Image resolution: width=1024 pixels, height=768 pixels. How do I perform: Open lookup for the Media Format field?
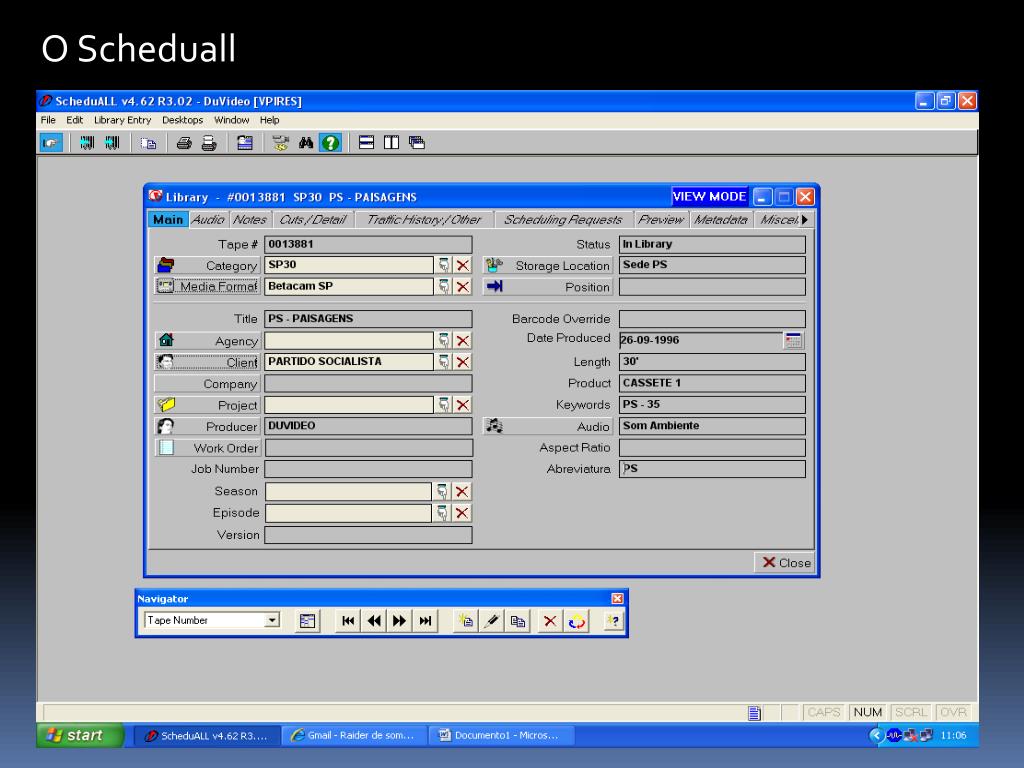tap(444, 287)
